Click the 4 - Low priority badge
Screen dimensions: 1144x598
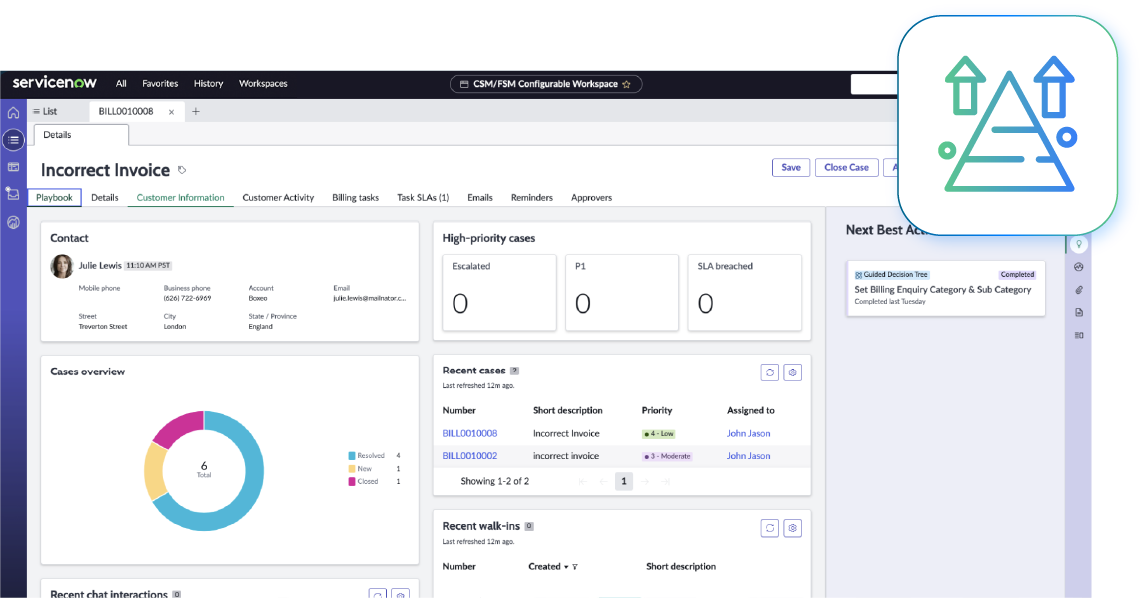659,434
